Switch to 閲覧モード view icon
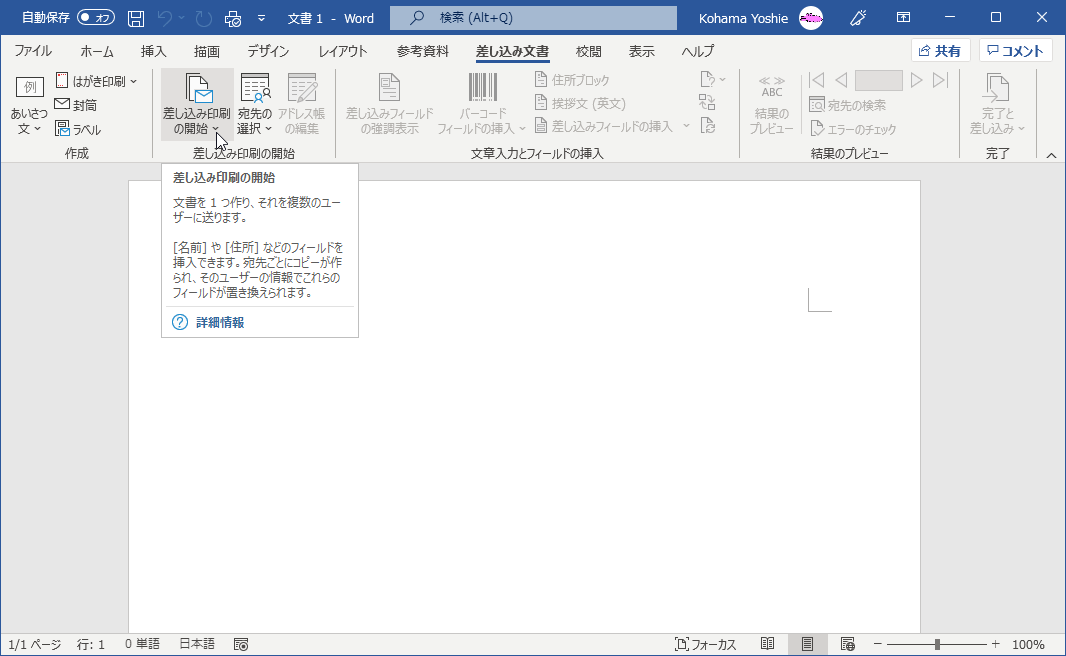This screenshot has width=1066, height=656. click(x=768, y=643)
